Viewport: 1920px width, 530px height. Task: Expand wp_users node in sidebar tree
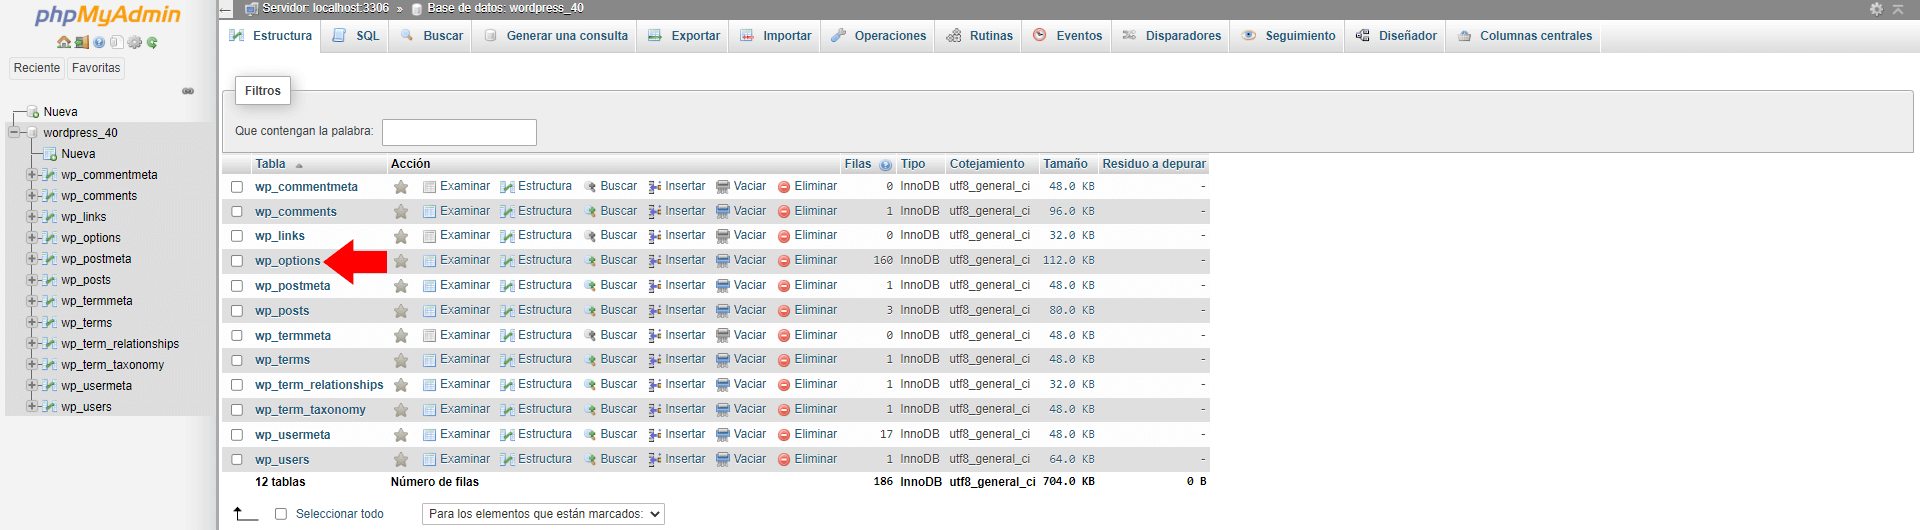(x=32, y=406)
